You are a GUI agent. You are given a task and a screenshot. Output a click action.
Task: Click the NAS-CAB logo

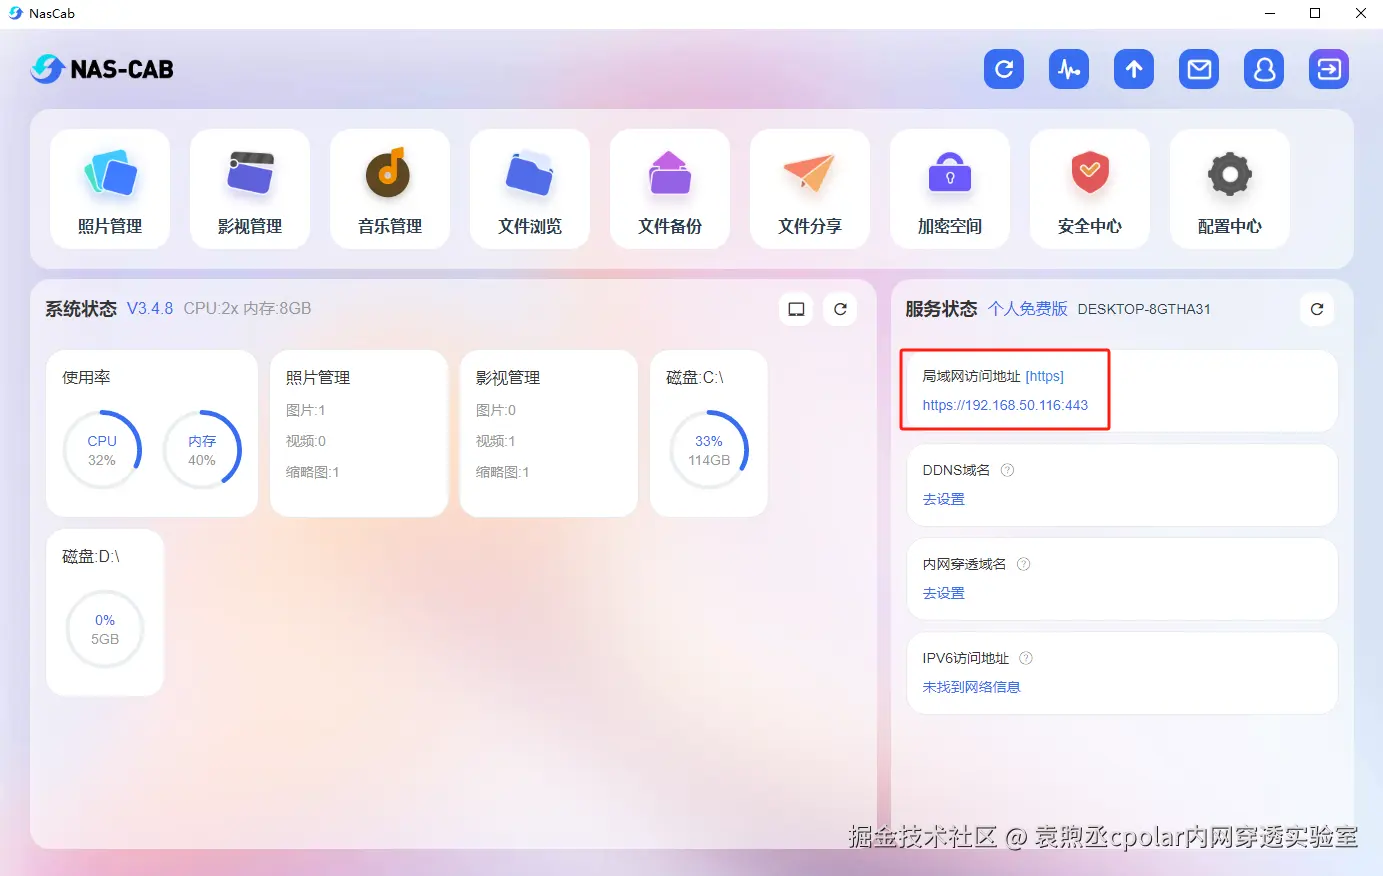click(x=102, y=69)
